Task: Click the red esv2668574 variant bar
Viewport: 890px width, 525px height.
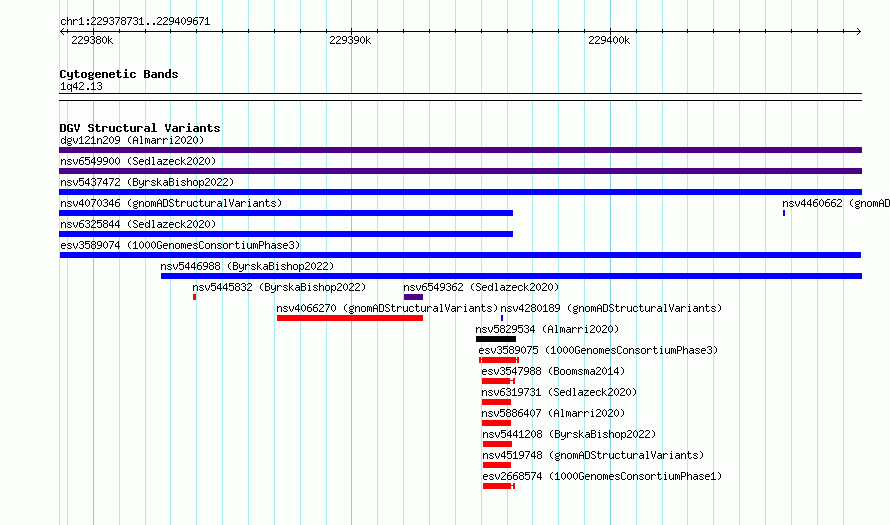Action: tap(498, 486)
